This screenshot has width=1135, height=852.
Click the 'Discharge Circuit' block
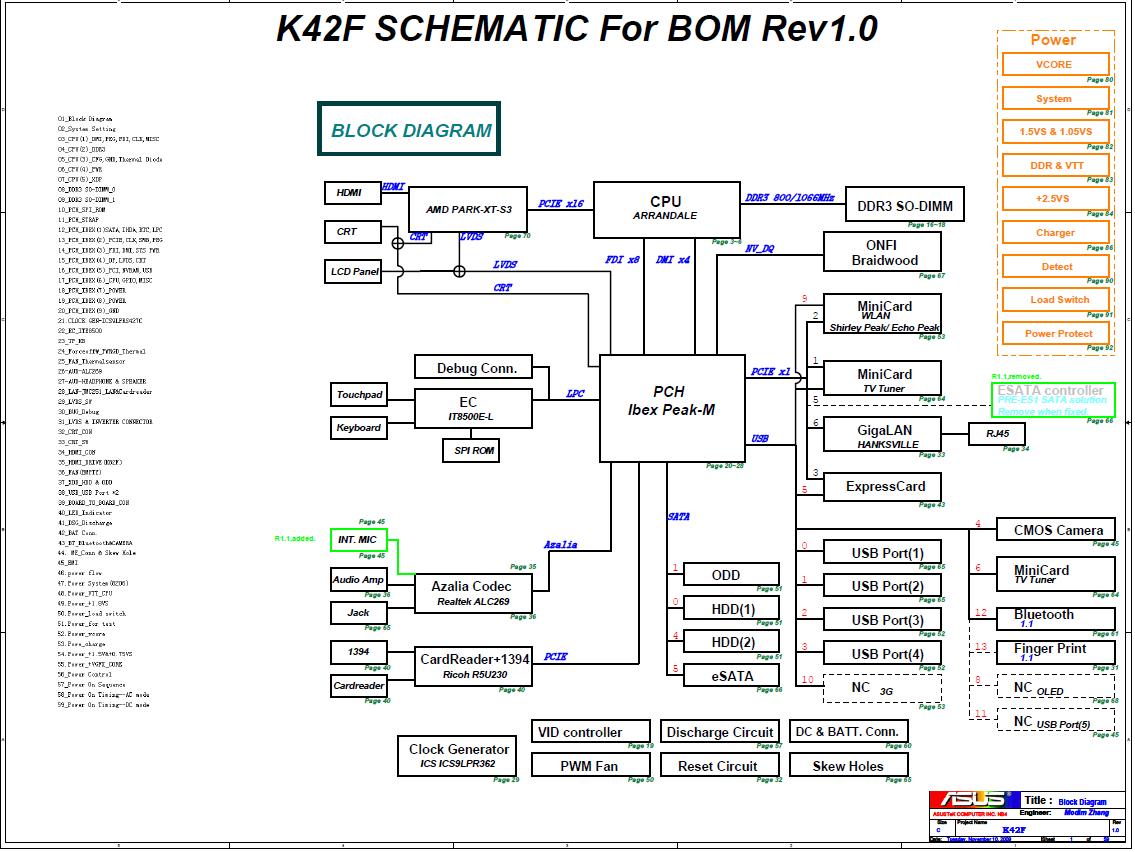[720, 732]
